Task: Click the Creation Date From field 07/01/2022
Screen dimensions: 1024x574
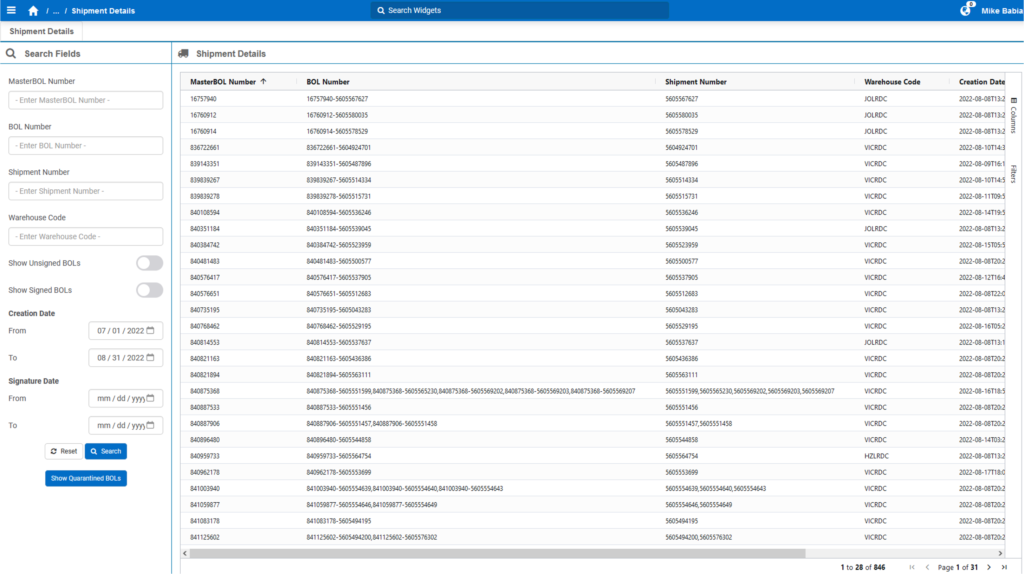Action: point(125,330)
